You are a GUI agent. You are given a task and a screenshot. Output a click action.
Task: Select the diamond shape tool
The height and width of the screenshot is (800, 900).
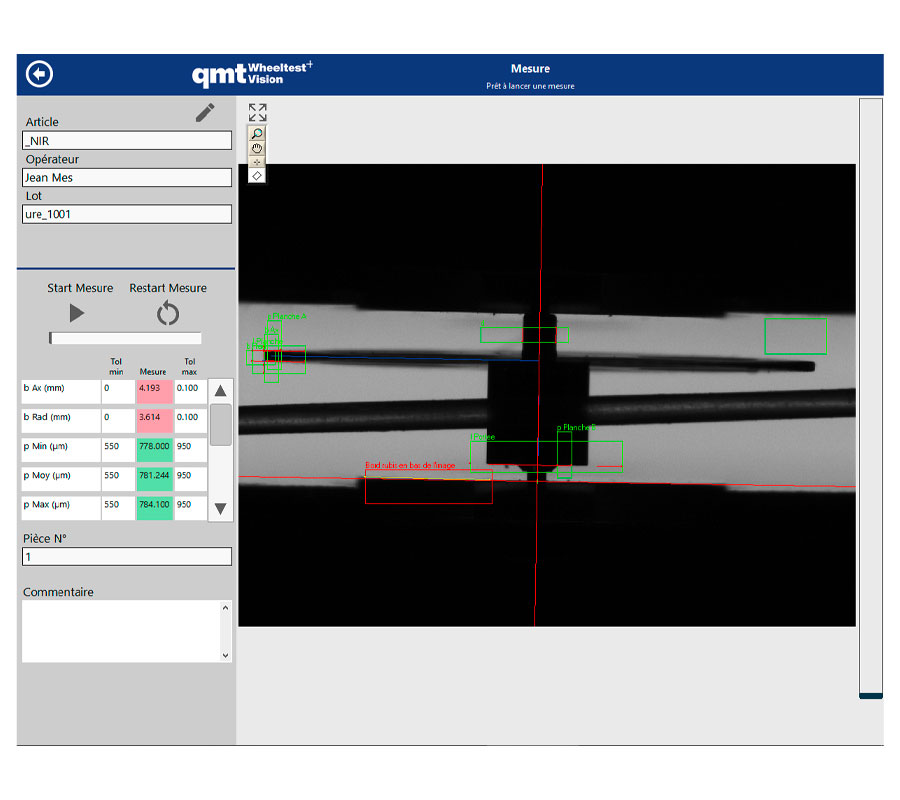point(257,175)
